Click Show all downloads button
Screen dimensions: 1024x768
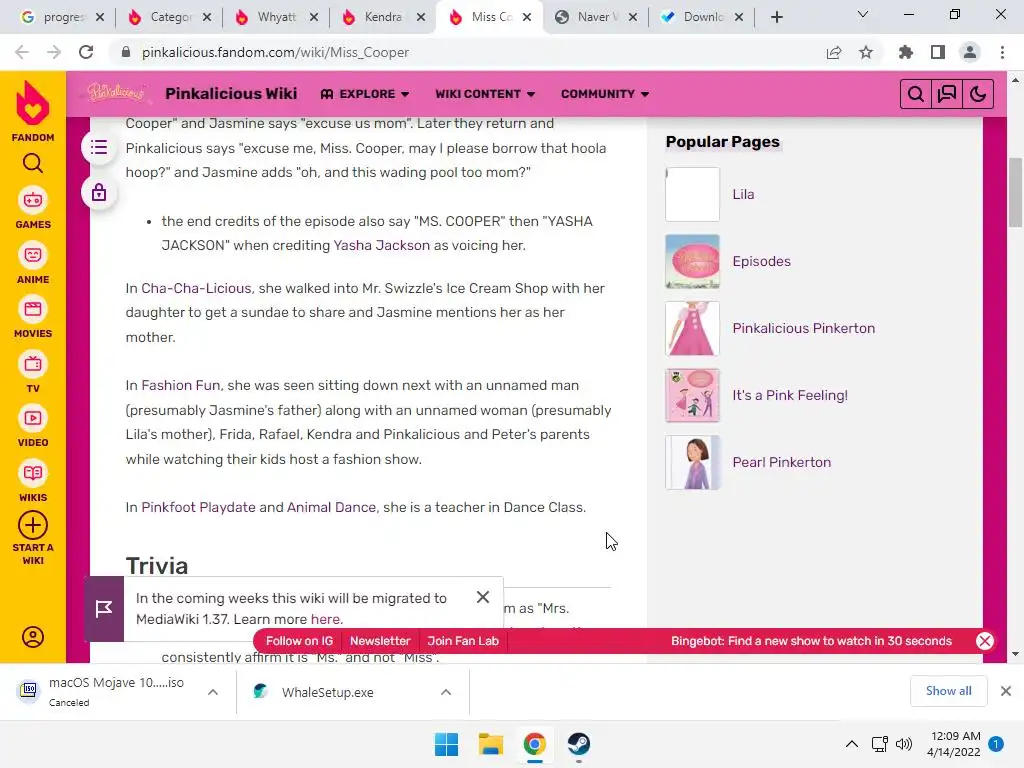tap(948, 691)
